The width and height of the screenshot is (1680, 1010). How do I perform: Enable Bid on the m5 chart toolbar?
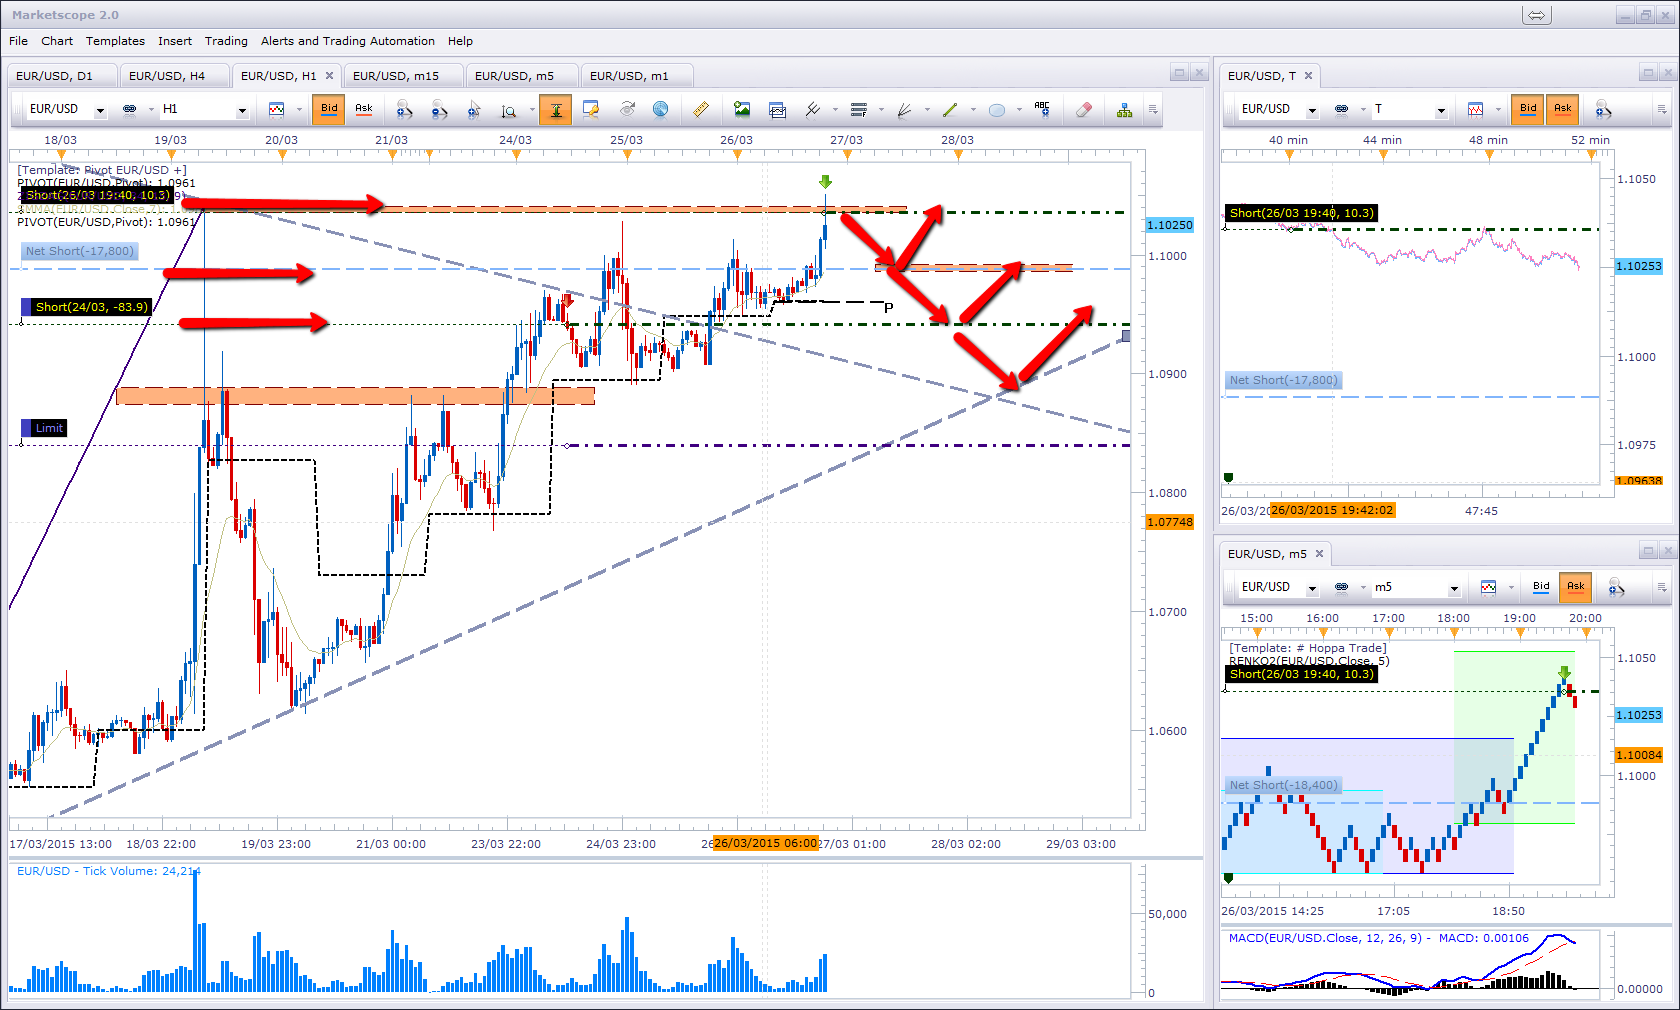point(1541,587)
